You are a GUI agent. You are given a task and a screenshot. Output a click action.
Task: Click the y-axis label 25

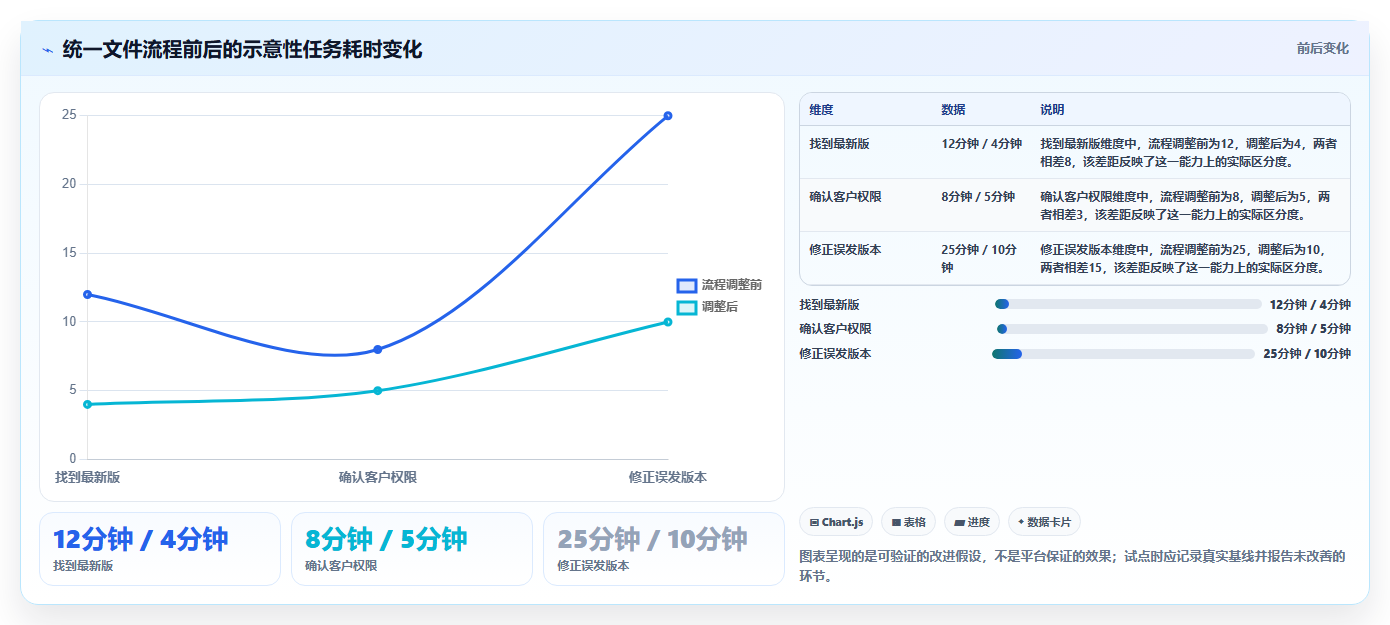coord(69,115)
